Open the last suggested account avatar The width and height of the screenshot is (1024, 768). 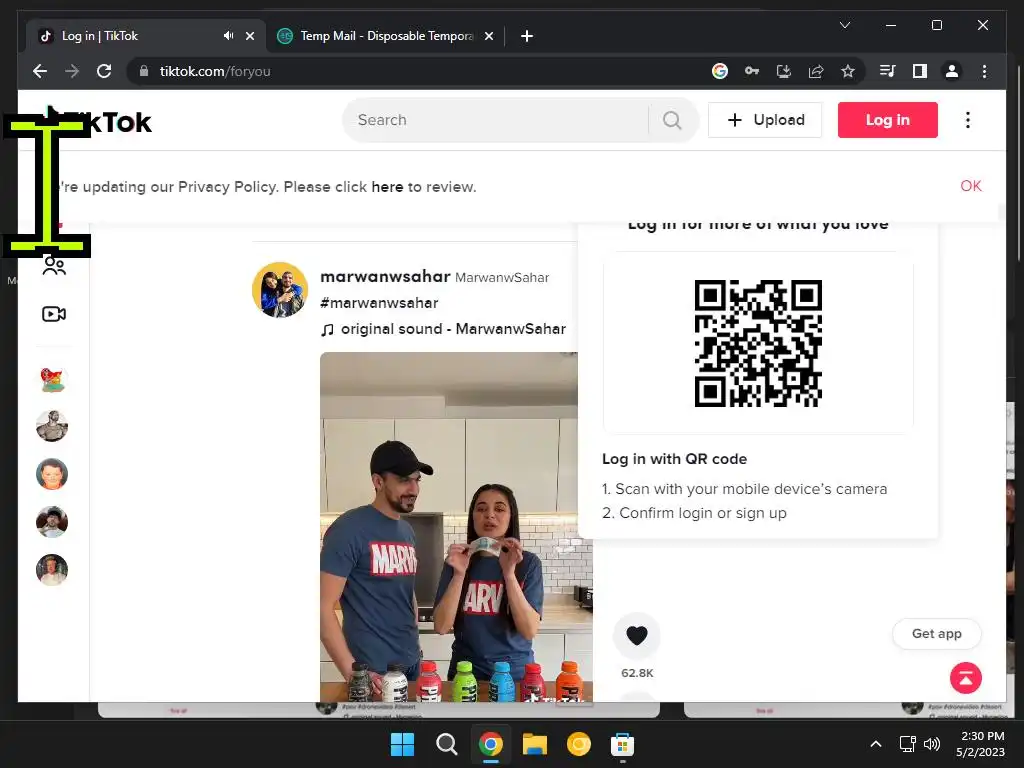(x=52, y=569)
